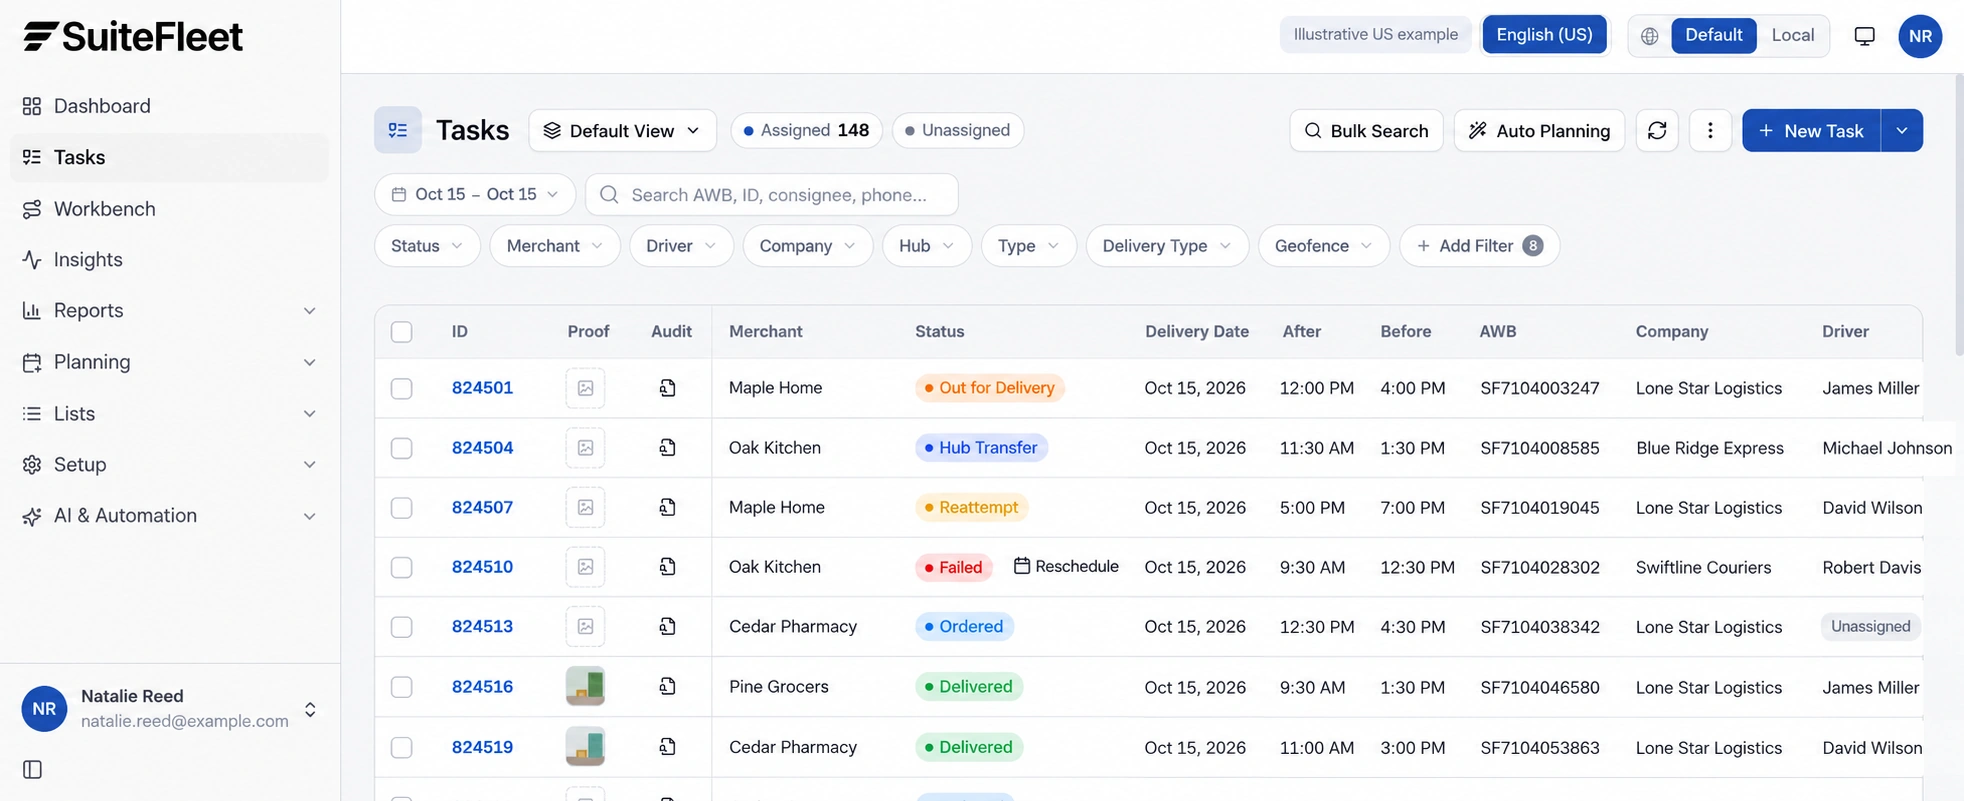Switch timezone toggle to Local
This screenshot has height=801, width=1964.
tap(1792, 35)
